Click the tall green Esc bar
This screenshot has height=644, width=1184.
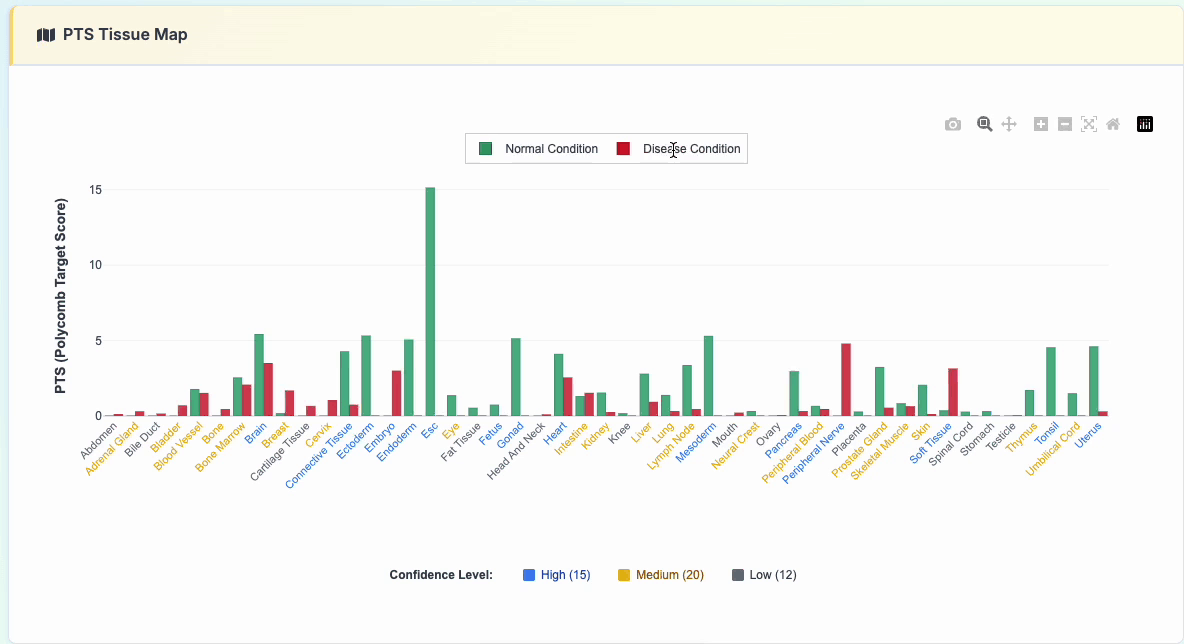[430, 300]
